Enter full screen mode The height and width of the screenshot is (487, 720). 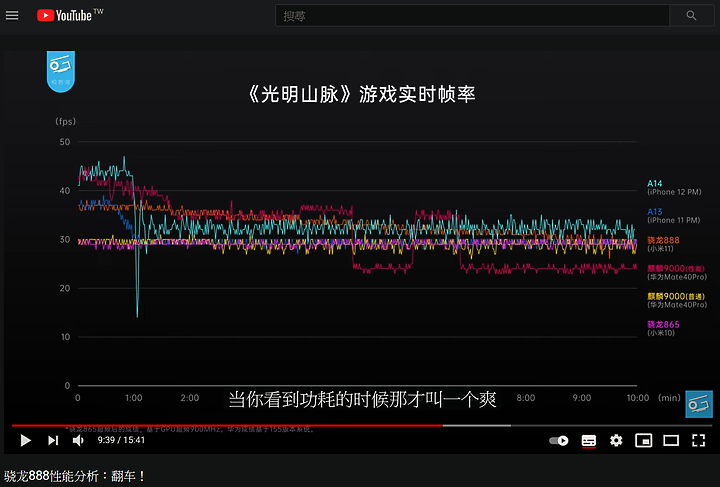(x=698, y=441)
